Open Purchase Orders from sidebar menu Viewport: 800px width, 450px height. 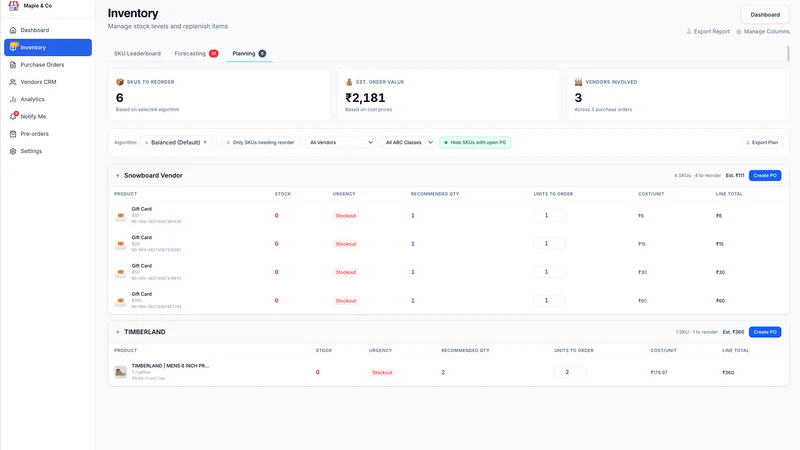pos(48,65)
